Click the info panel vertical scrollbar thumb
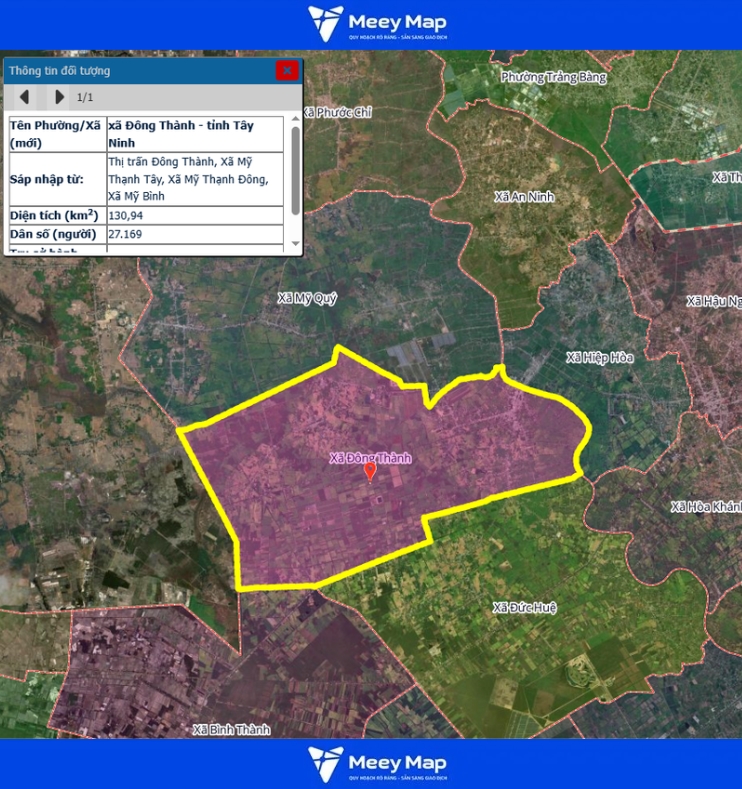742x789 pixels. tap(295, 168)
